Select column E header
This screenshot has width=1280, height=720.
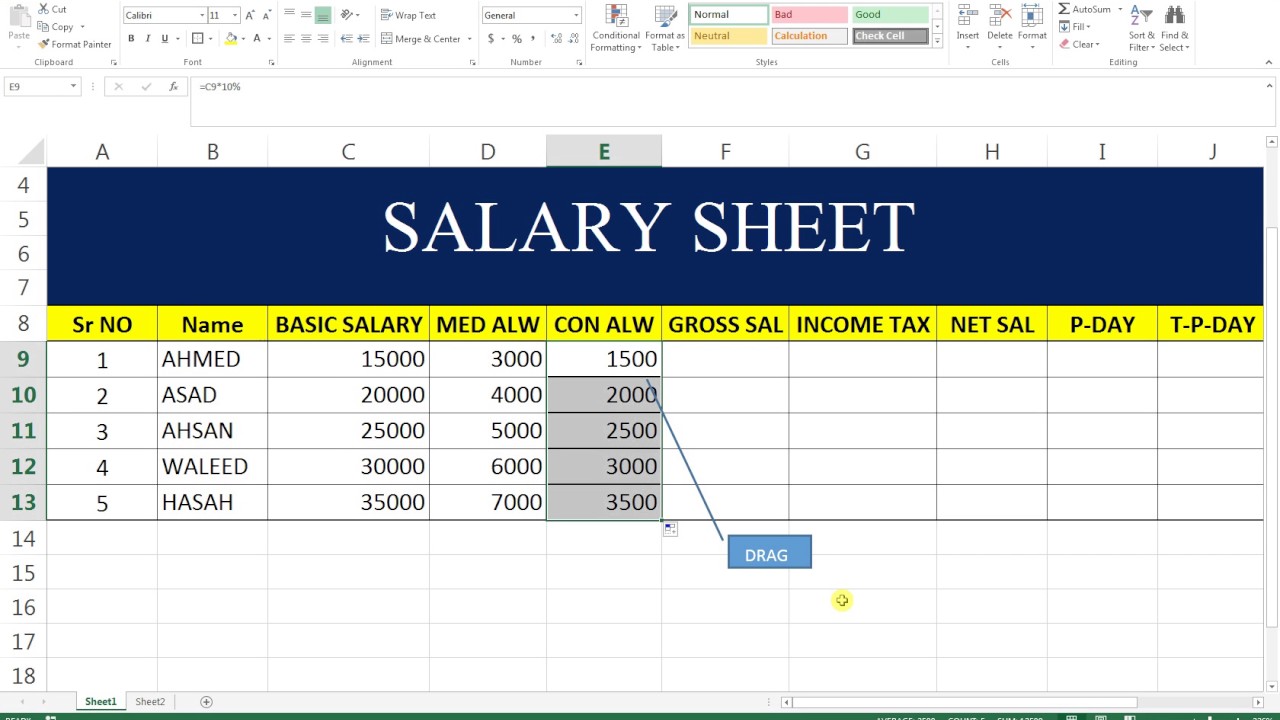(x=604, y=151)
